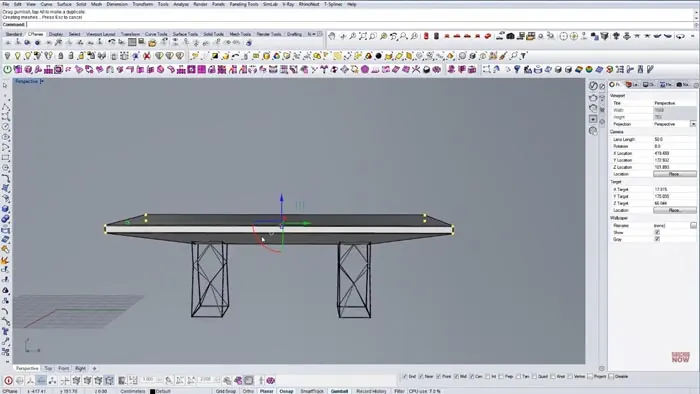Click the Zoom Extents icon
This screenshot has height=394, width=700.
[363, 36]
